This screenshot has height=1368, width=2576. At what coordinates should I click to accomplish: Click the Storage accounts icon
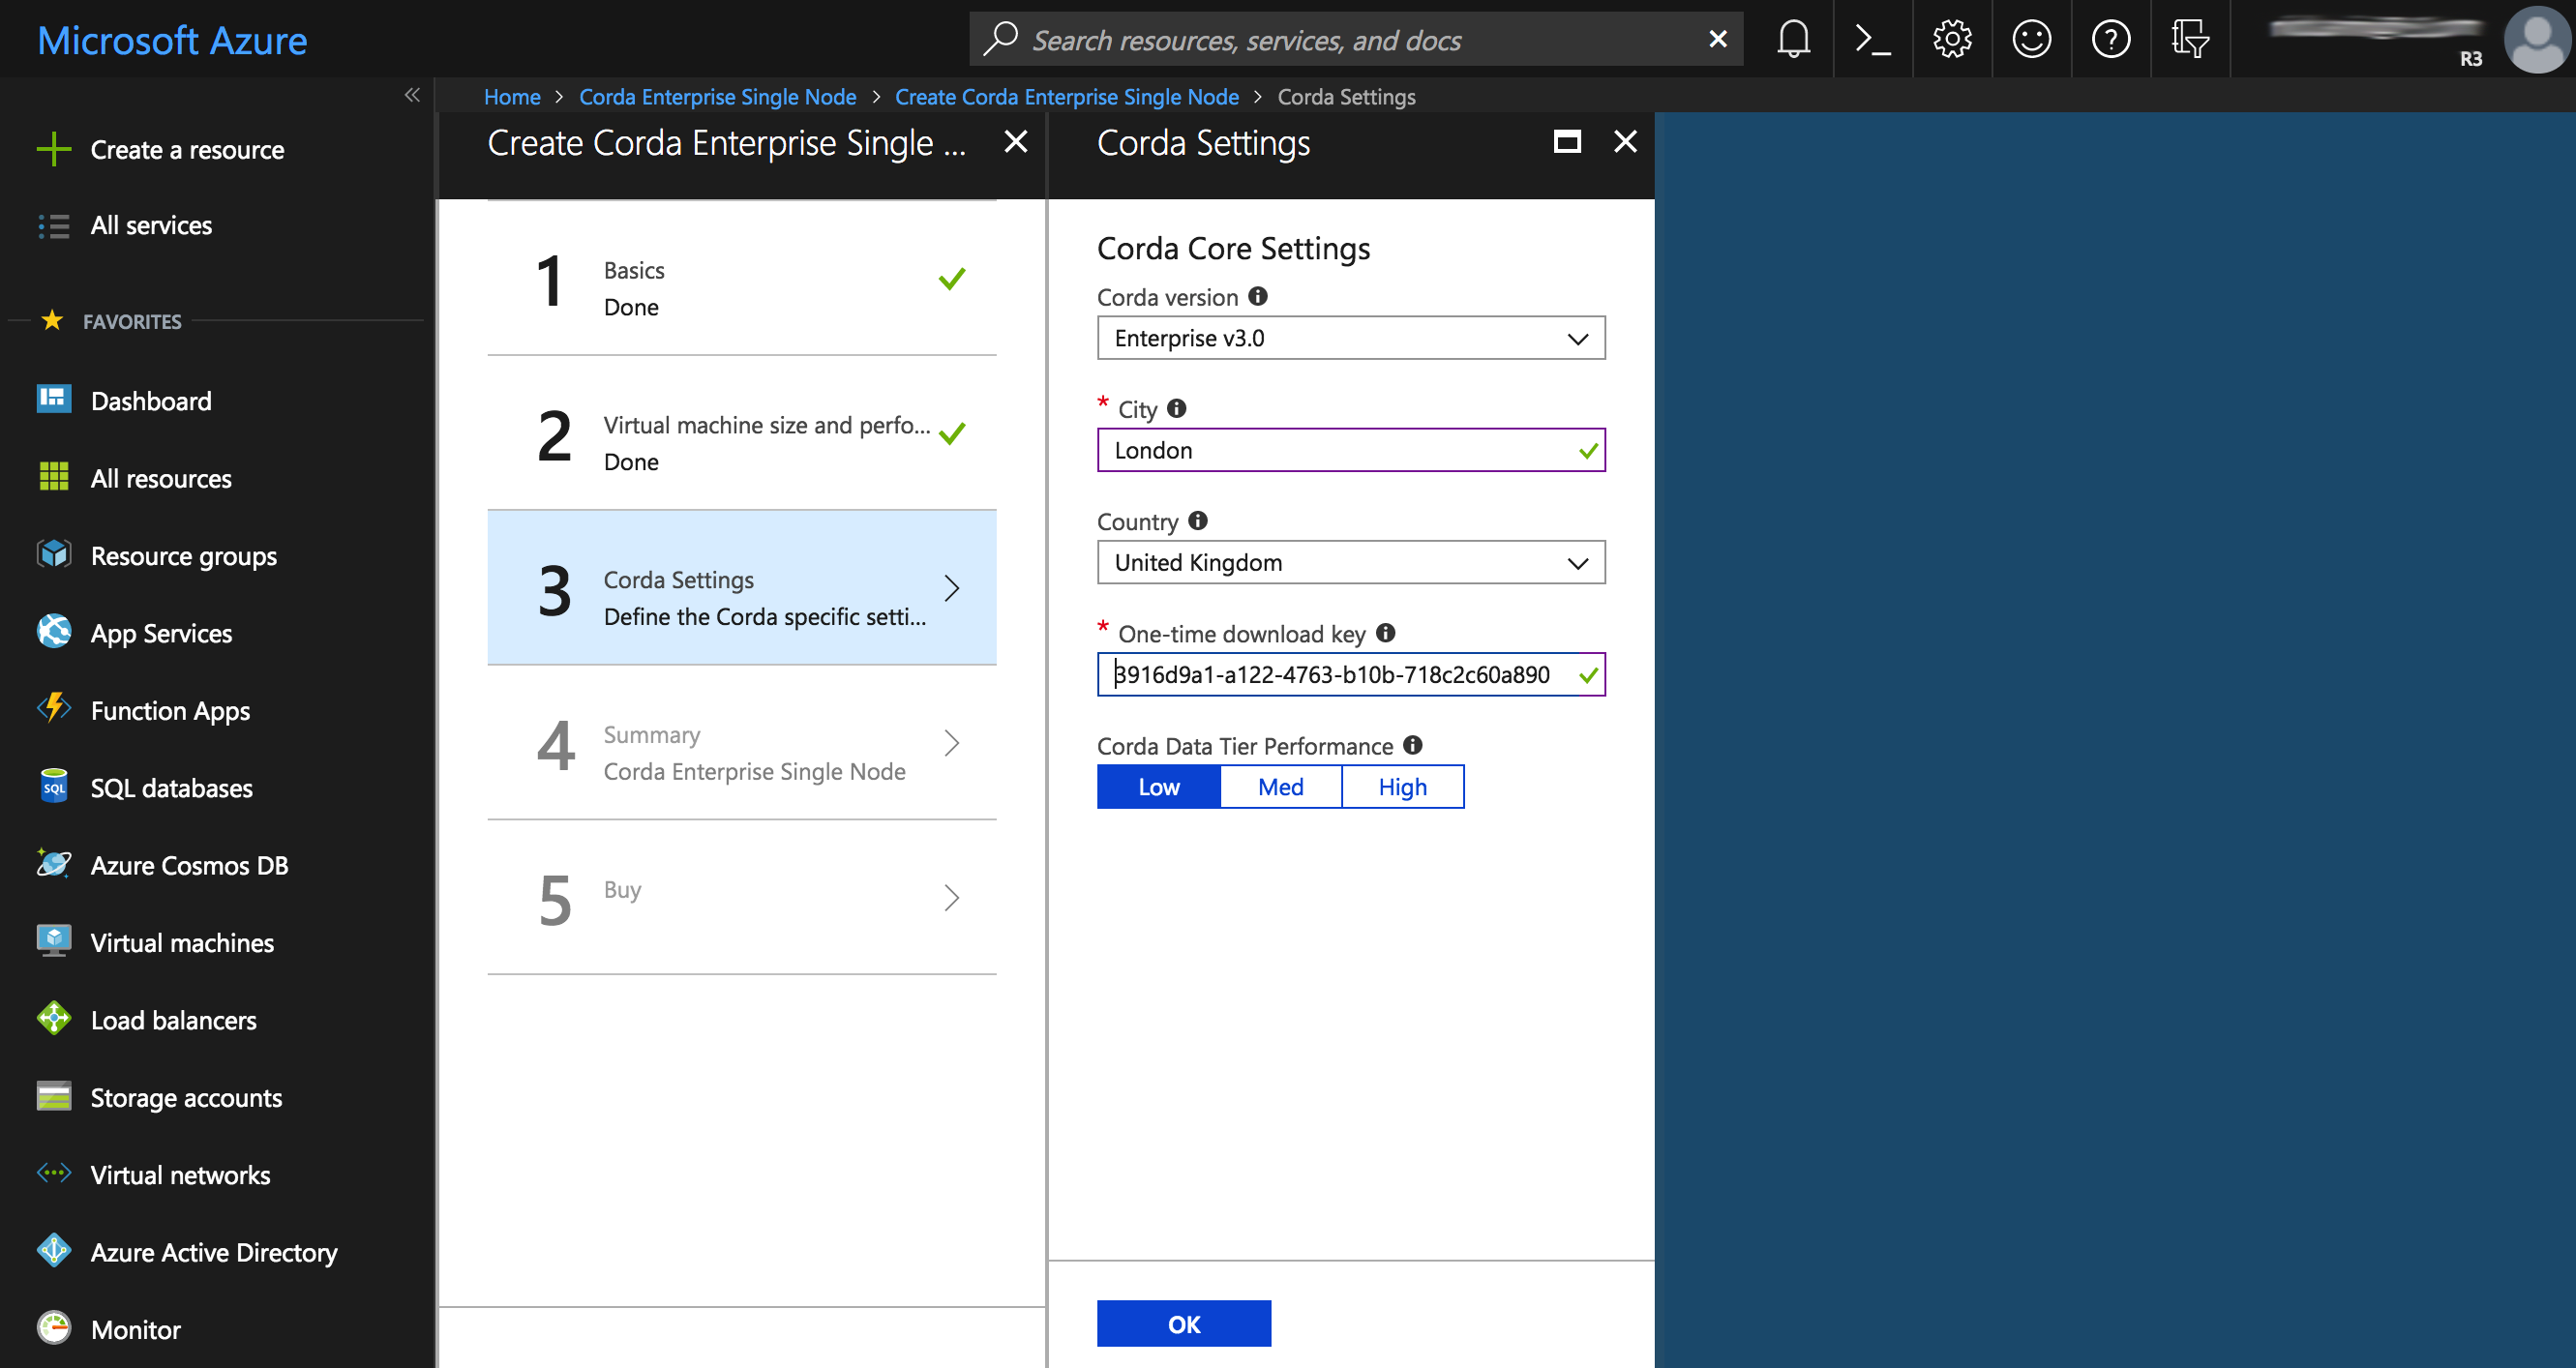point(54,1096)
